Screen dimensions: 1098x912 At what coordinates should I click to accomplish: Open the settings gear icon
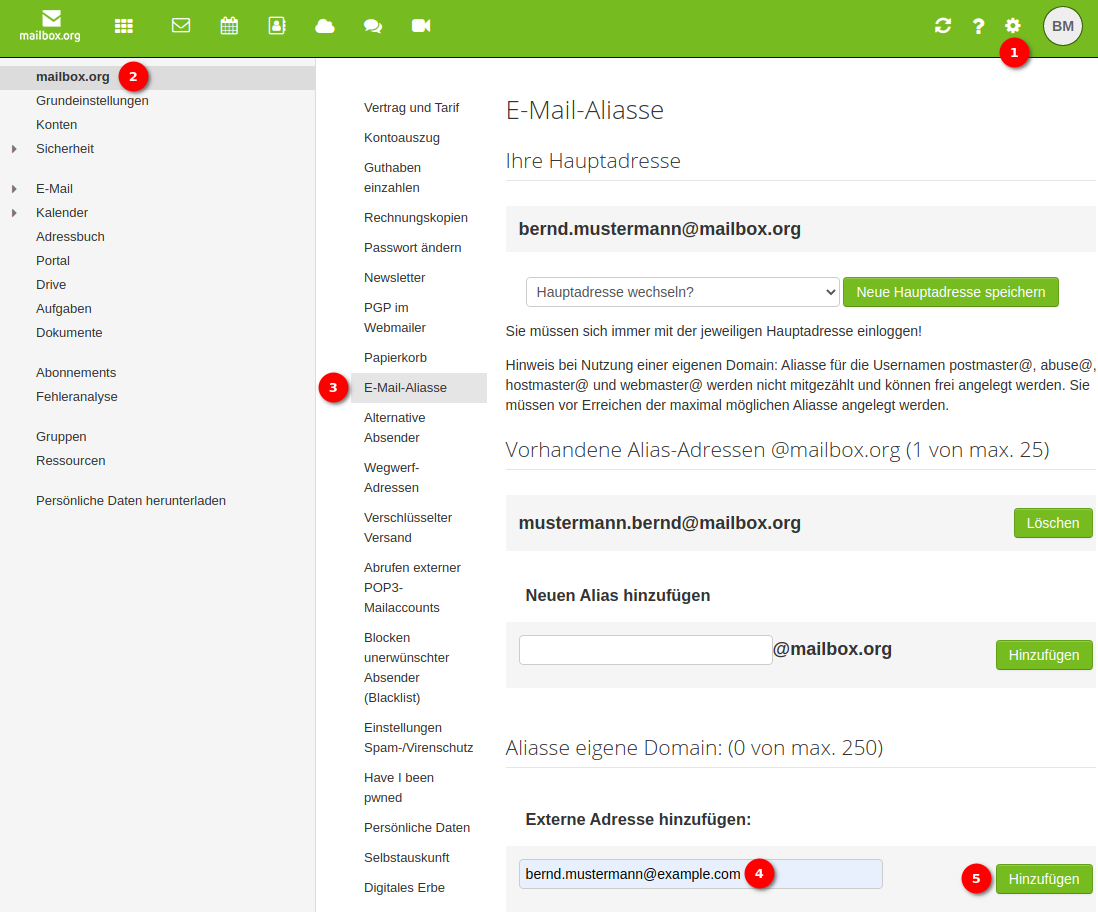pyautogui.click(x=1013, y=26)
